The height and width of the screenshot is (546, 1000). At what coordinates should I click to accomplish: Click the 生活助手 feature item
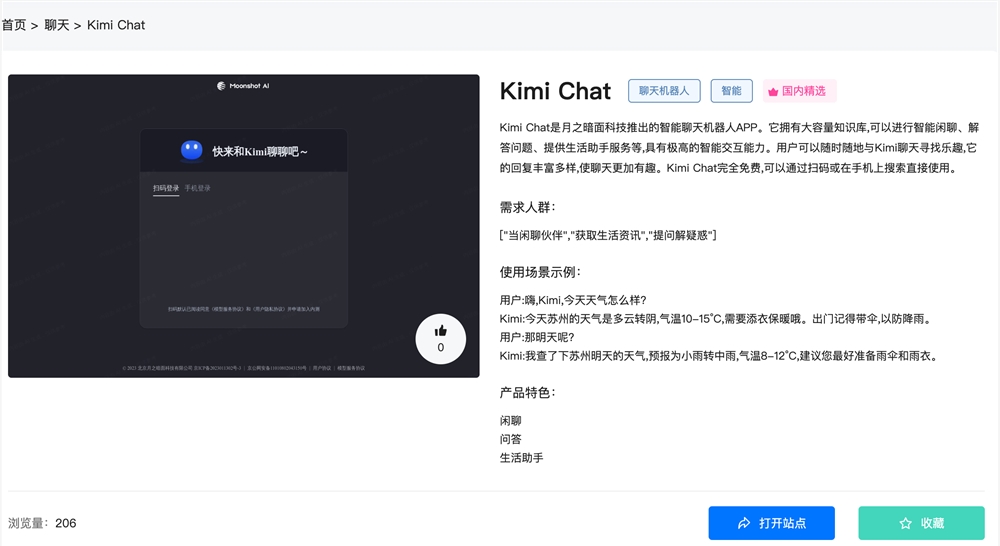tap(522, 457)
